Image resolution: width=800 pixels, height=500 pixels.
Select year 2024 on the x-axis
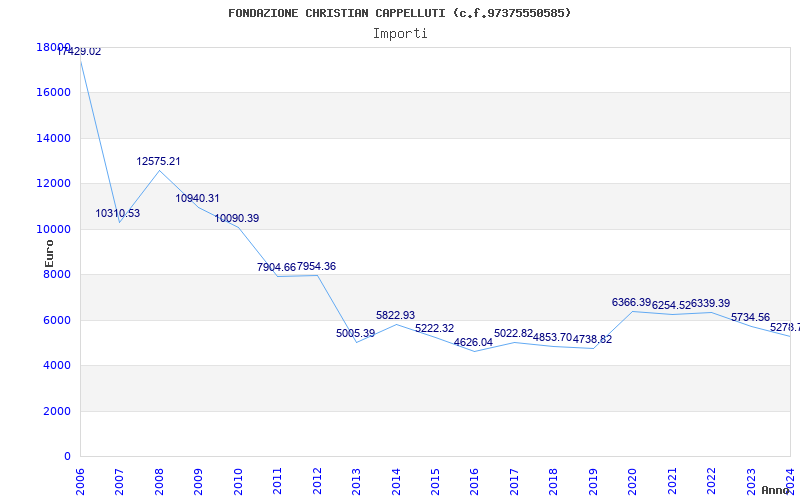pos(789,480)
